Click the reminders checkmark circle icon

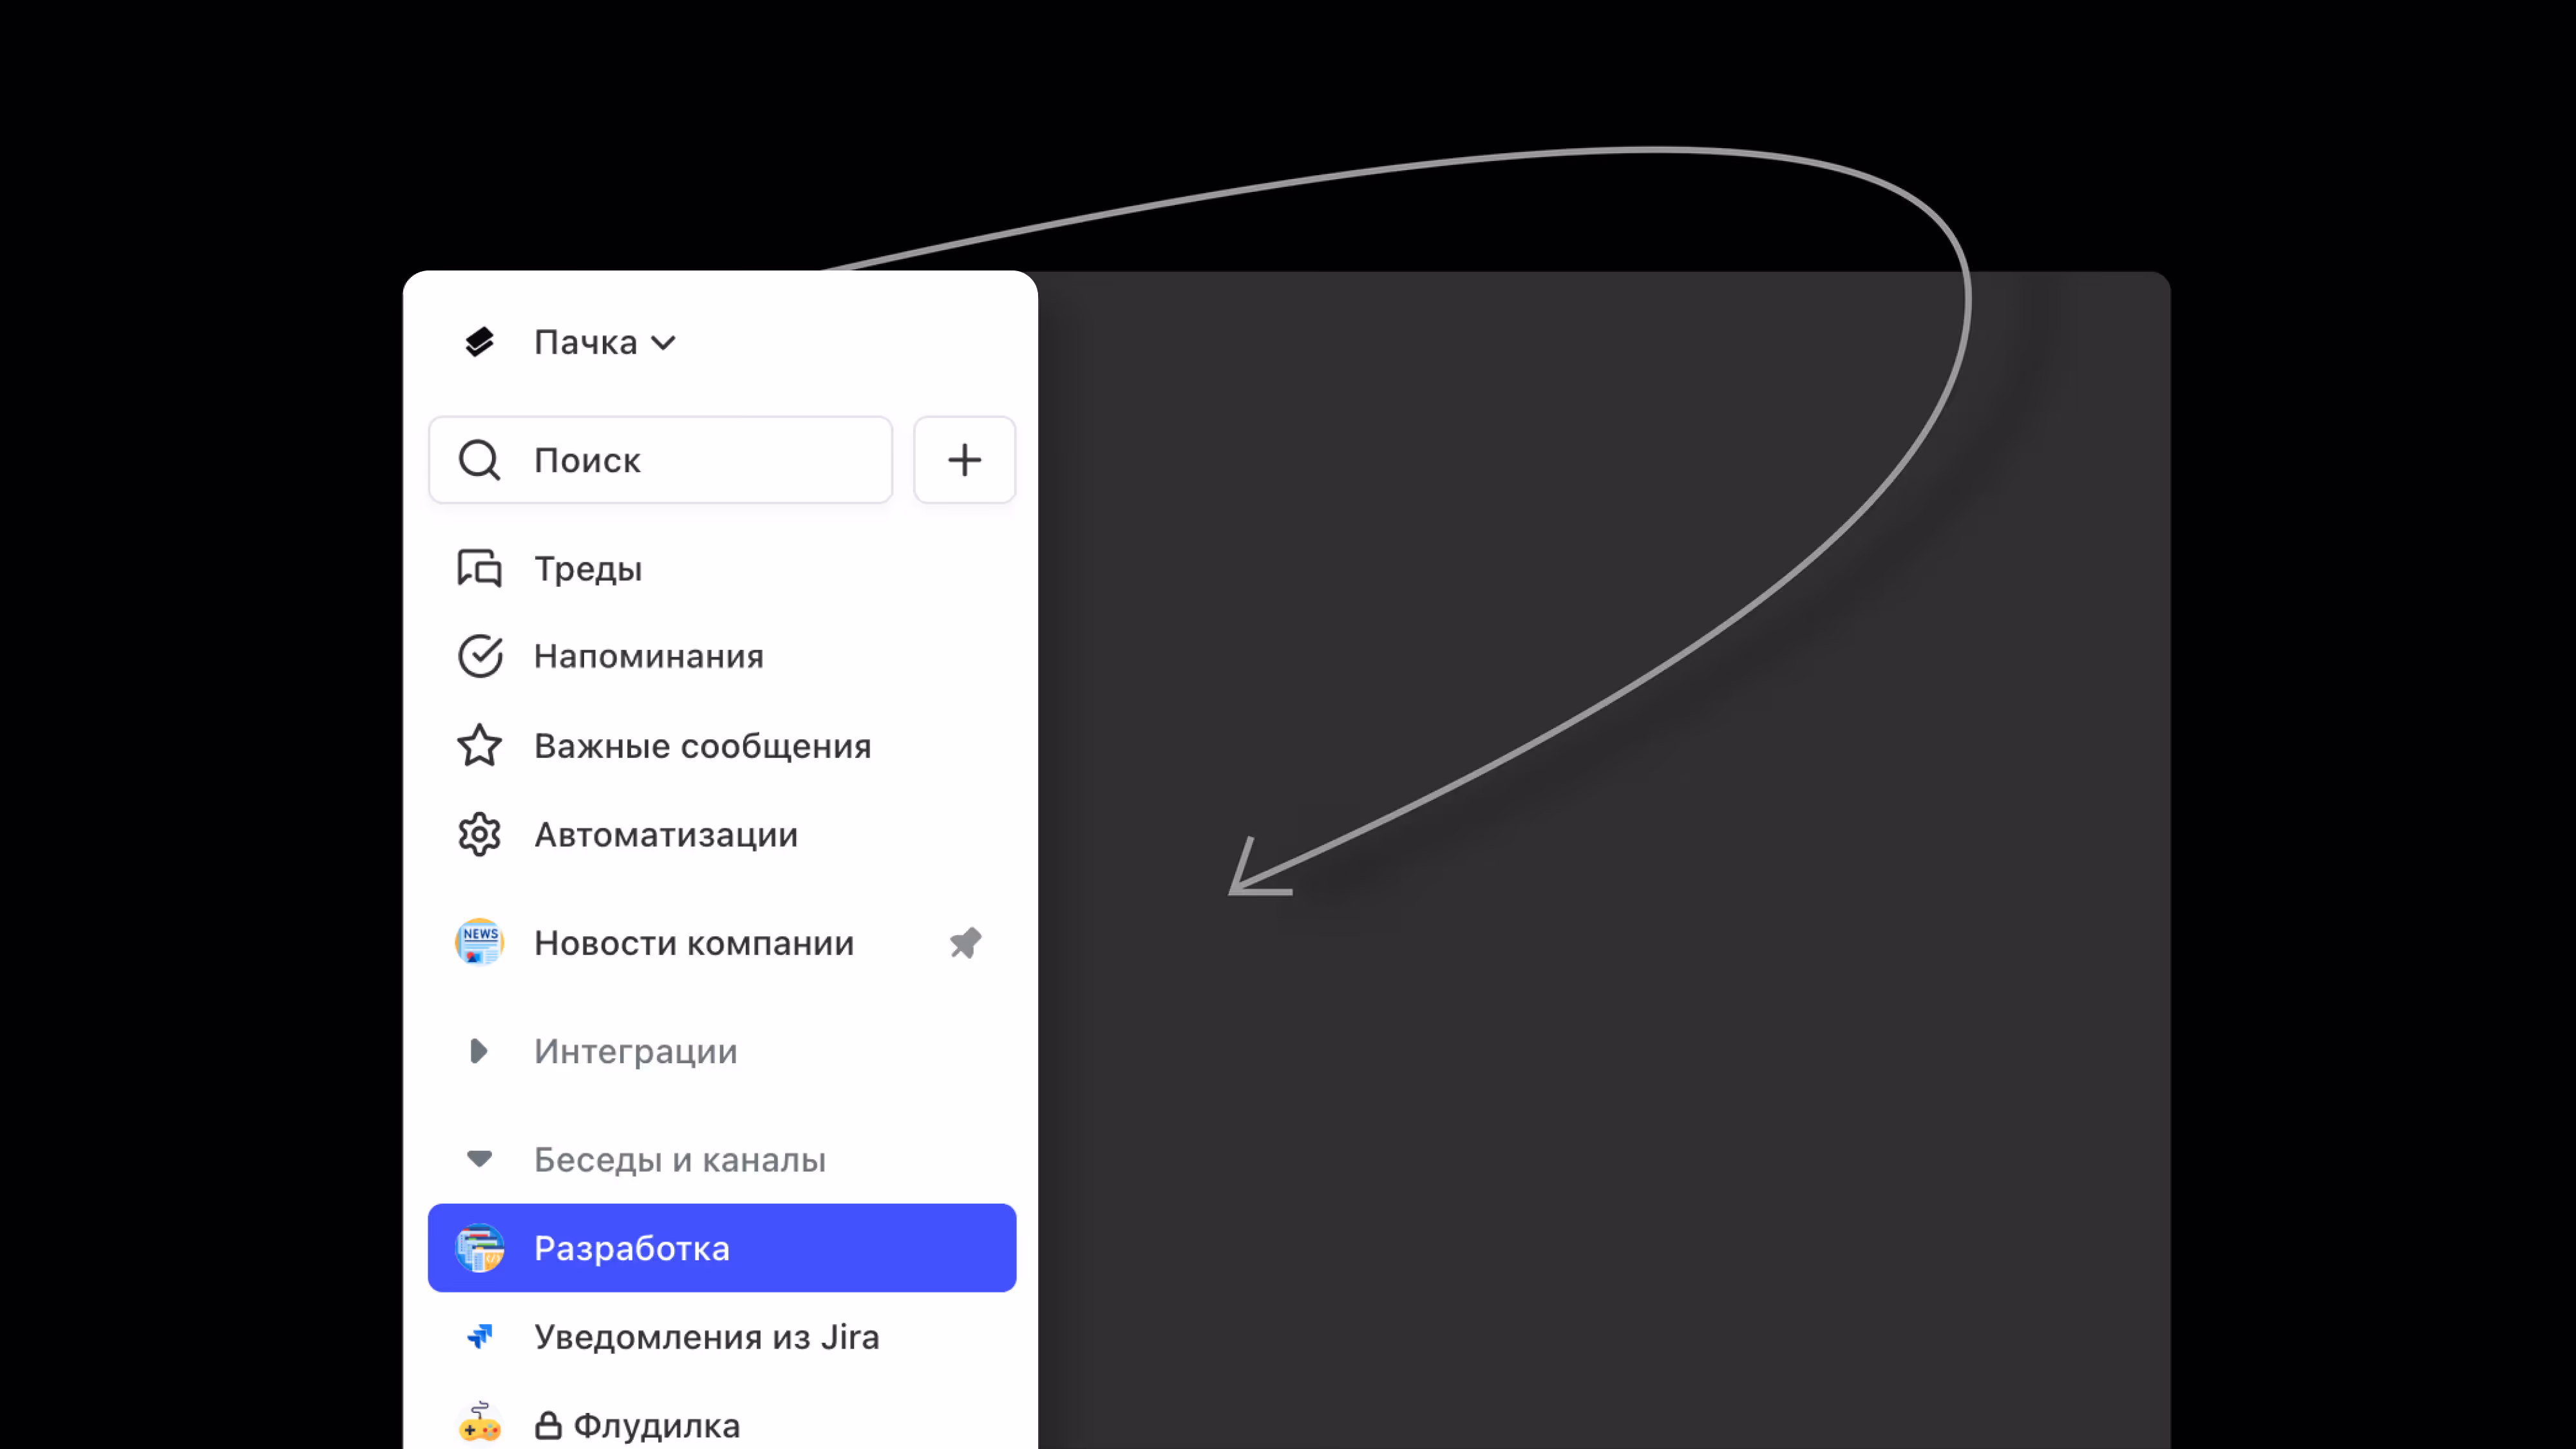pyautogui.click(x=480, y=656)
